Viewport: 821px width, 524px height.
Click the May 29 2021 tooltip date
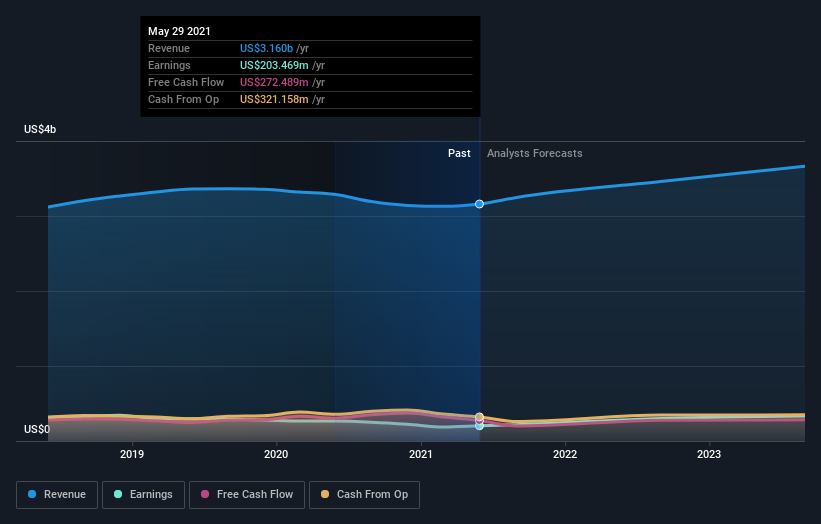179,31
